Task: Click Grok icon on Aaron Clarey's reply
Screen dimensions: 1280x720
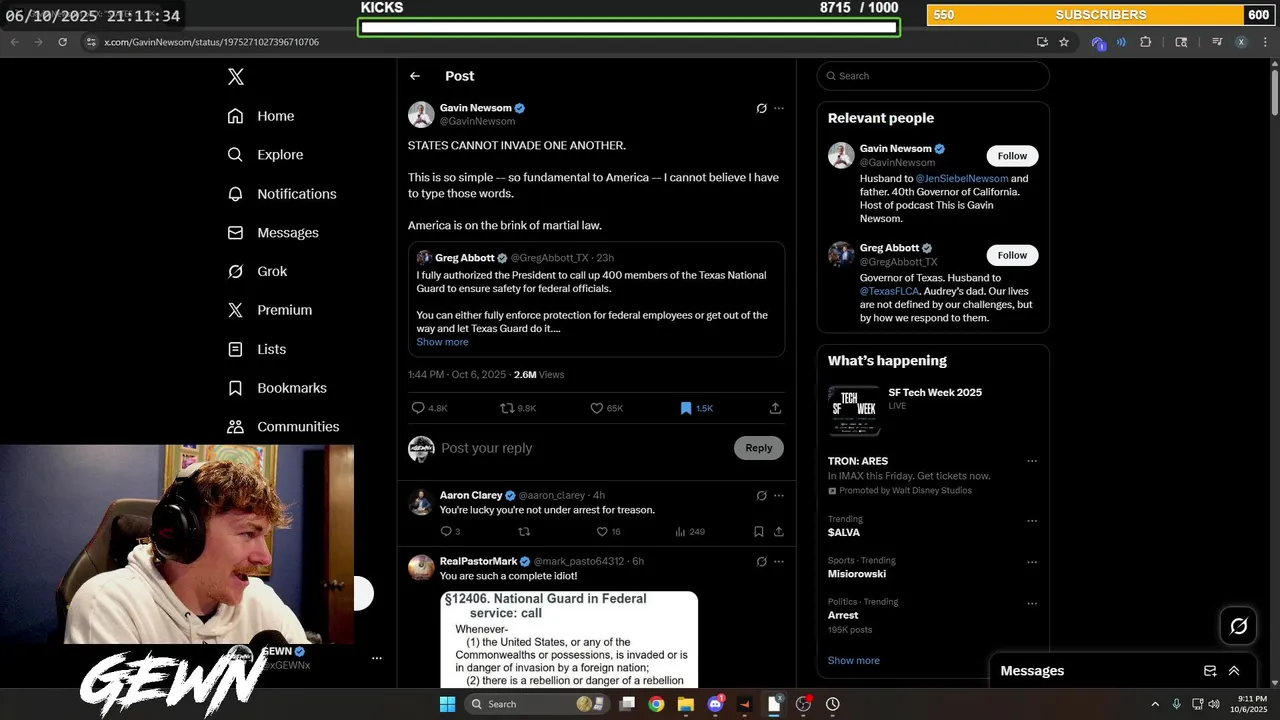Action: click(761, 495)
